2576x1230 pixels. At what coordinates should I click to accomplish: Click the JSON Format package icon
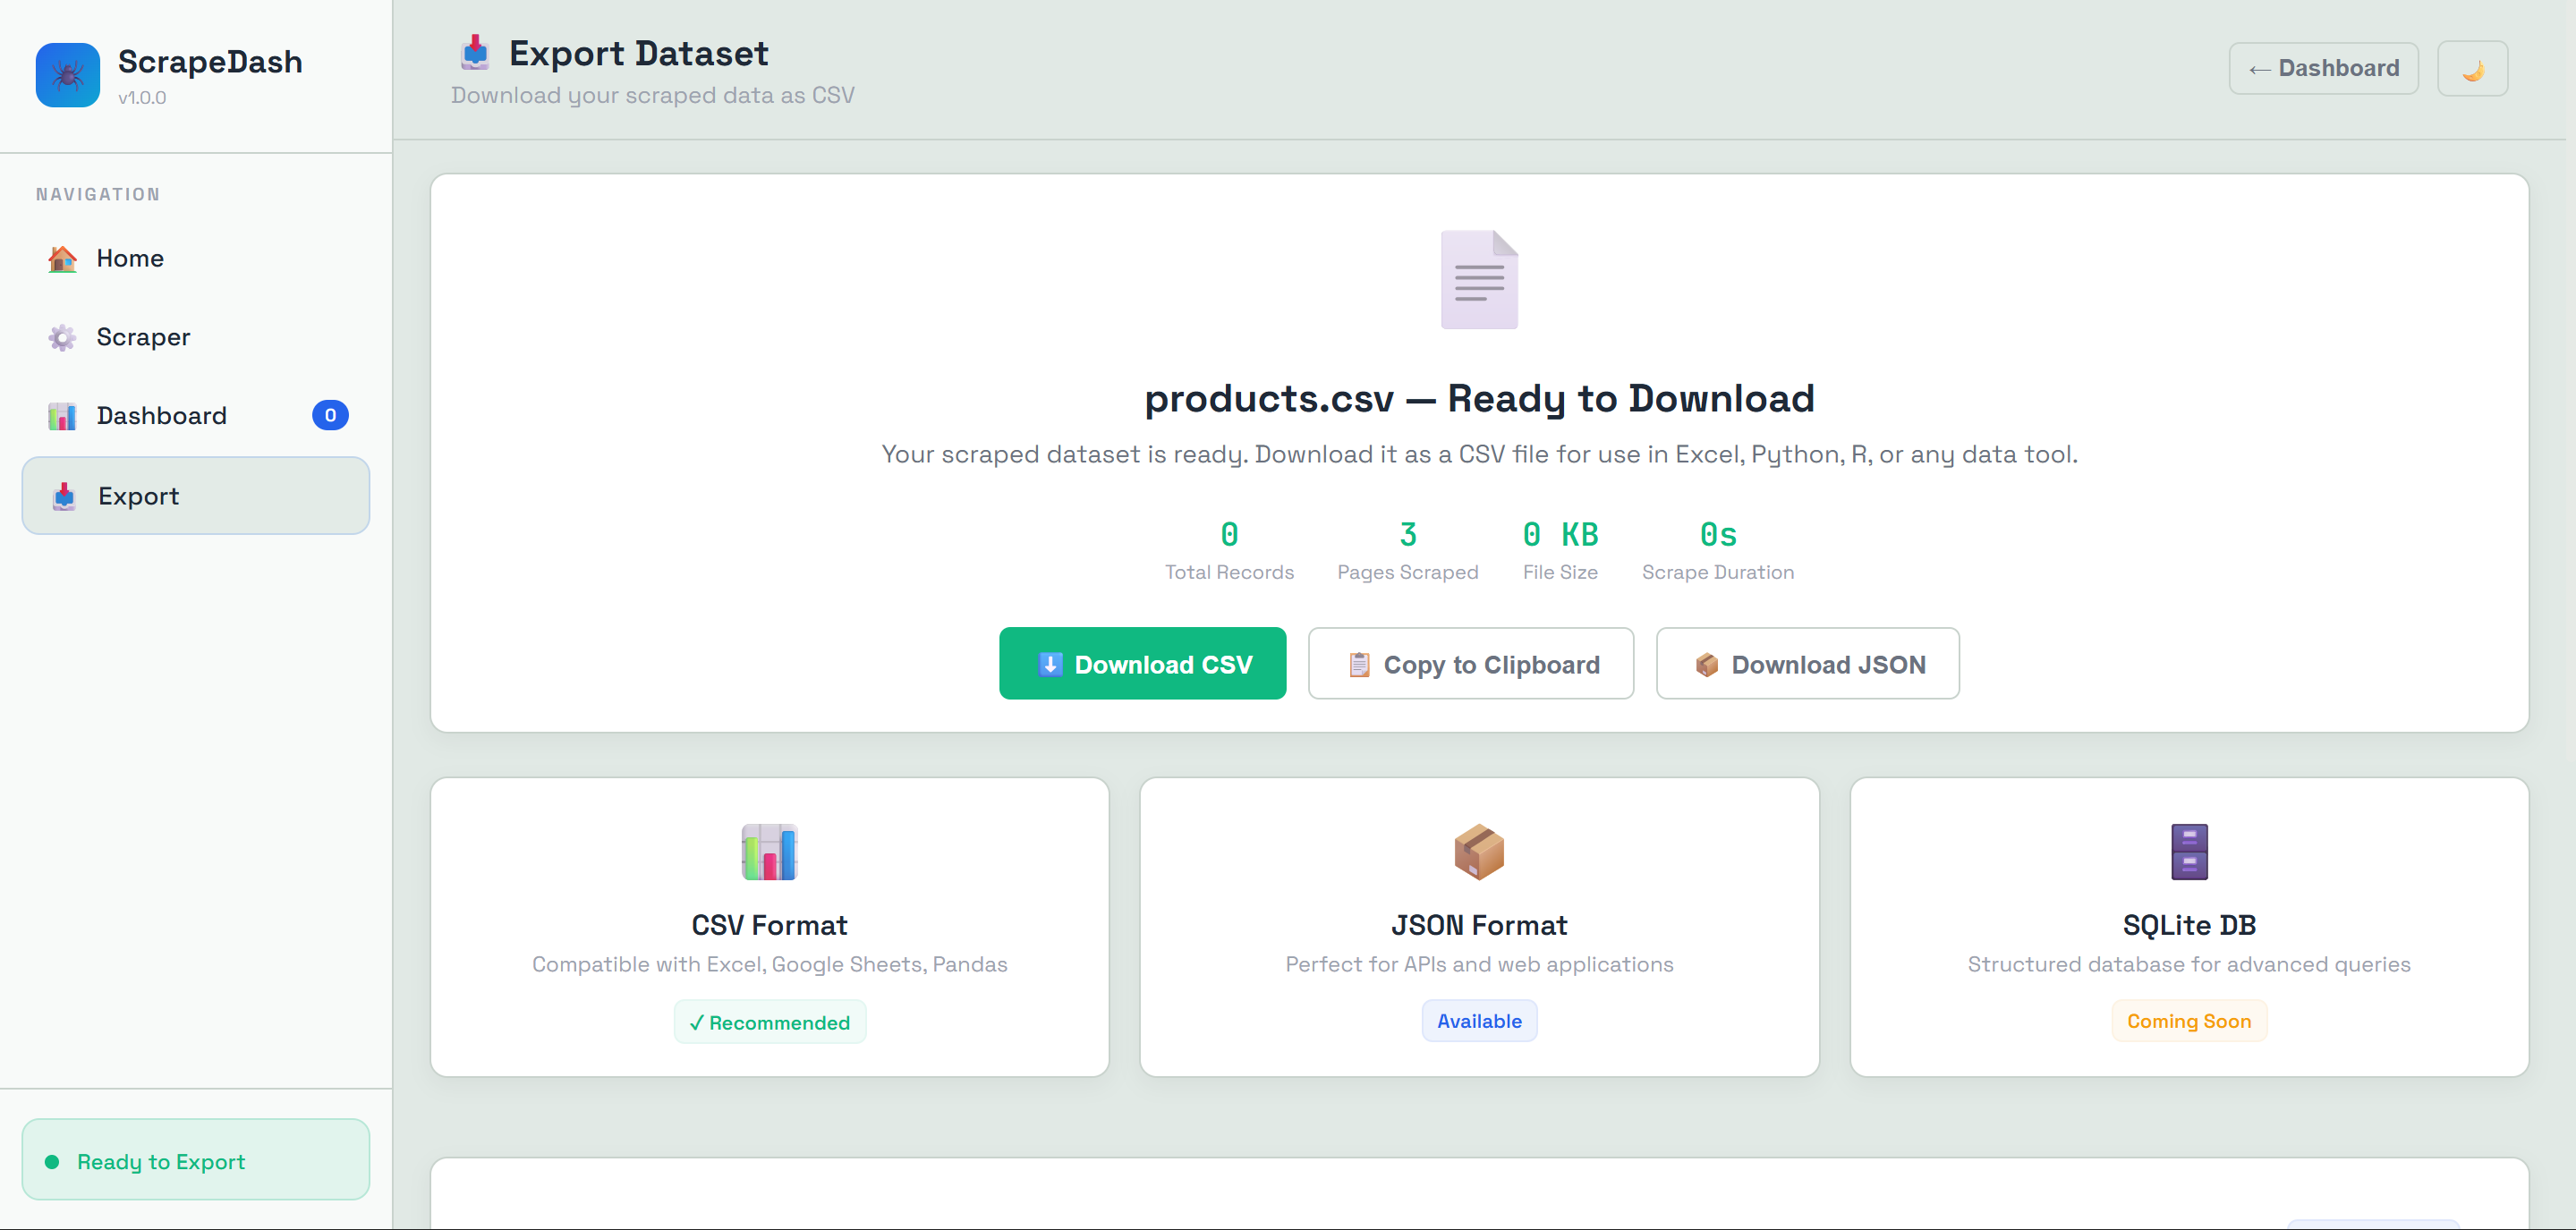(x=1478, y=852)
